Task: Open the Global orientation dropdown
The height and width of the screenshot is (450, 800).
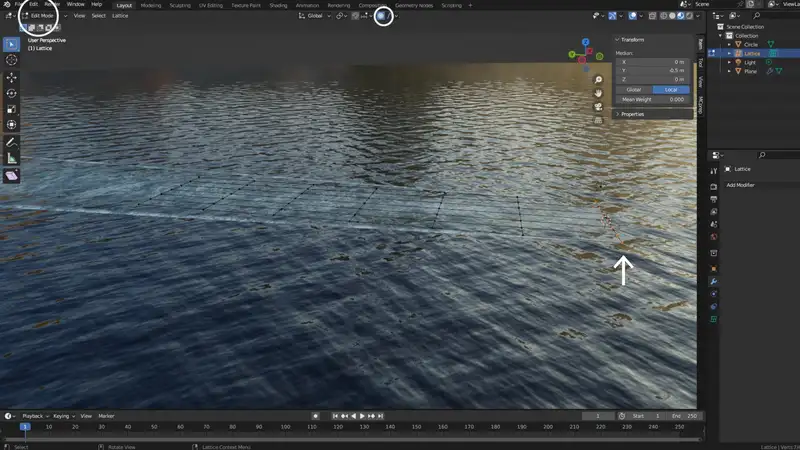Action: coord(315,16)
